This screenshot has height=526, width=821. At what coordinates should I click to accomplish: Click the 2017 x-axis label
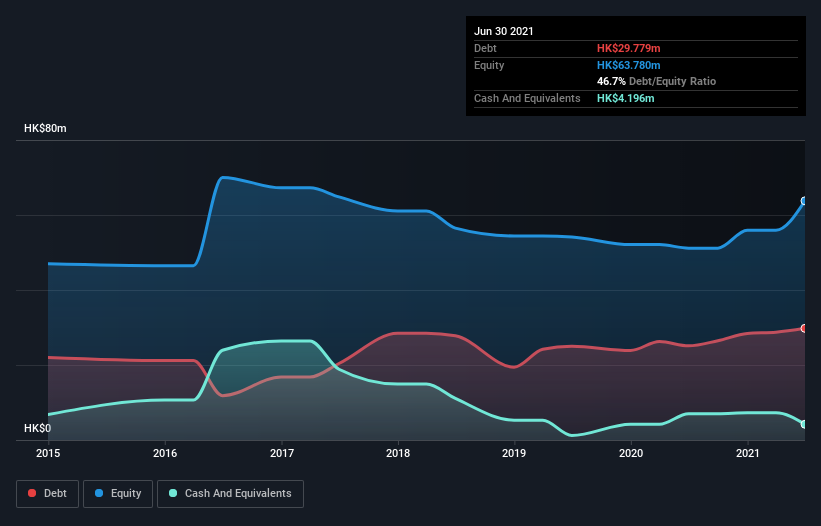pyautogui.click(x=282, y=453)
